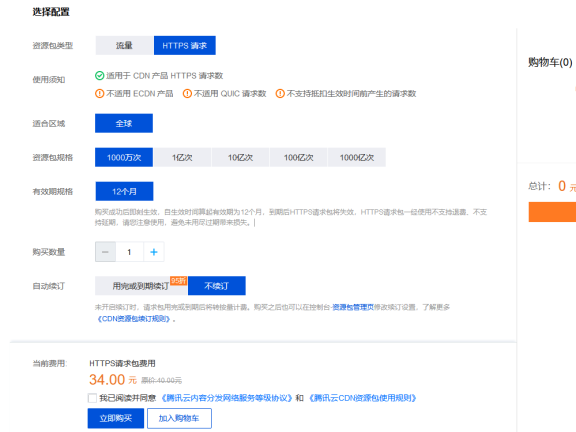Open the CDN资源包续订规则 link
This screenshot has width=576, height=432.
tap(134, 319)
